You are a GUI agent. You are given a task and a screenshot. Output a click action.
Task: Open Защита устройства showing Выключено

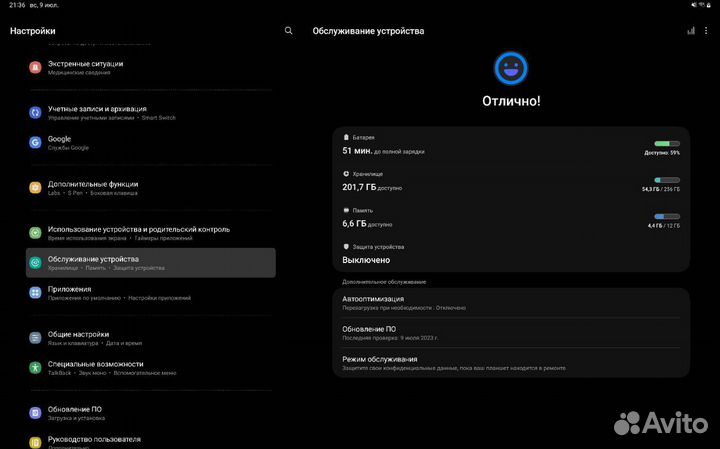[x=510, y=253]
